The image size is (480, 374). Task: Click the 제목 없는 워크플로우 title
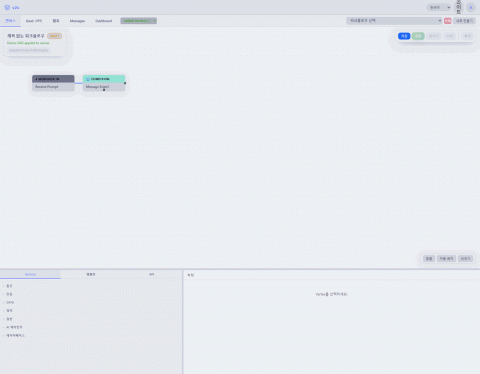point(26,36)
